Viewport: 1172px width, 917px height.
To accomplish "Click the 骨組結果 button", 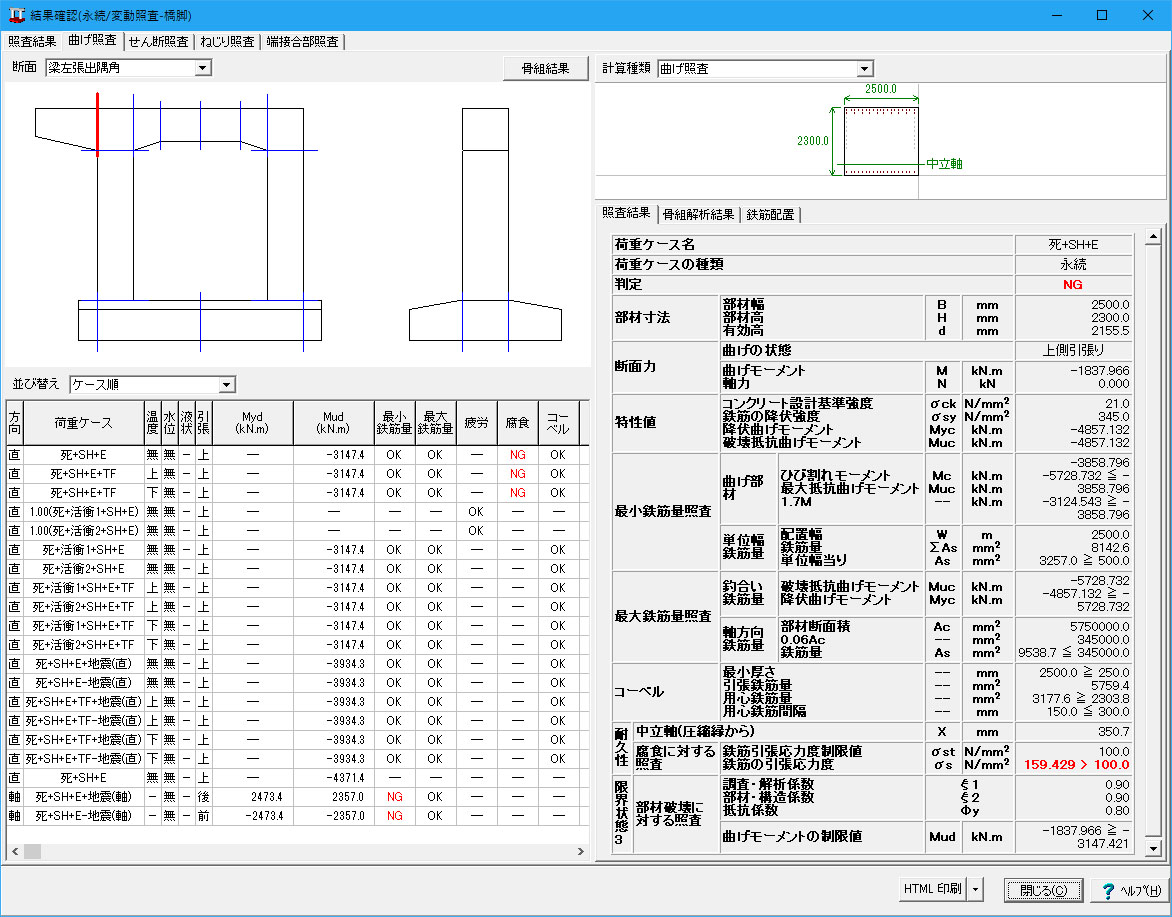I will [x=545, y=69].
